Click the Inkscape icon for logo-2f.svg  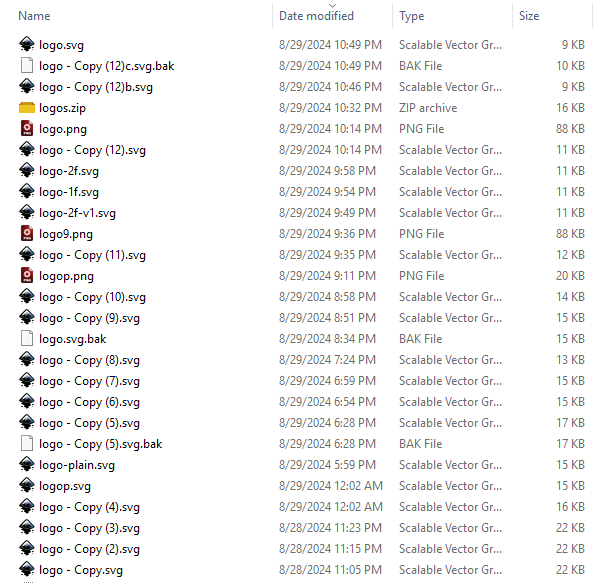point(27,171)
